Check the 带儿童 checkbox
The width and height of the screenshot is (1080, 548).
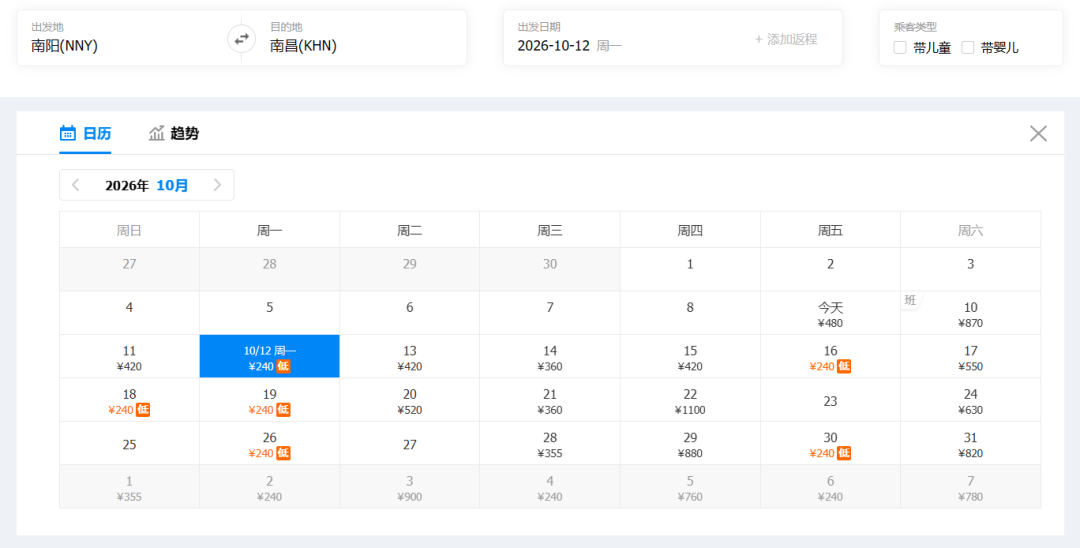(x=900, y=48)
